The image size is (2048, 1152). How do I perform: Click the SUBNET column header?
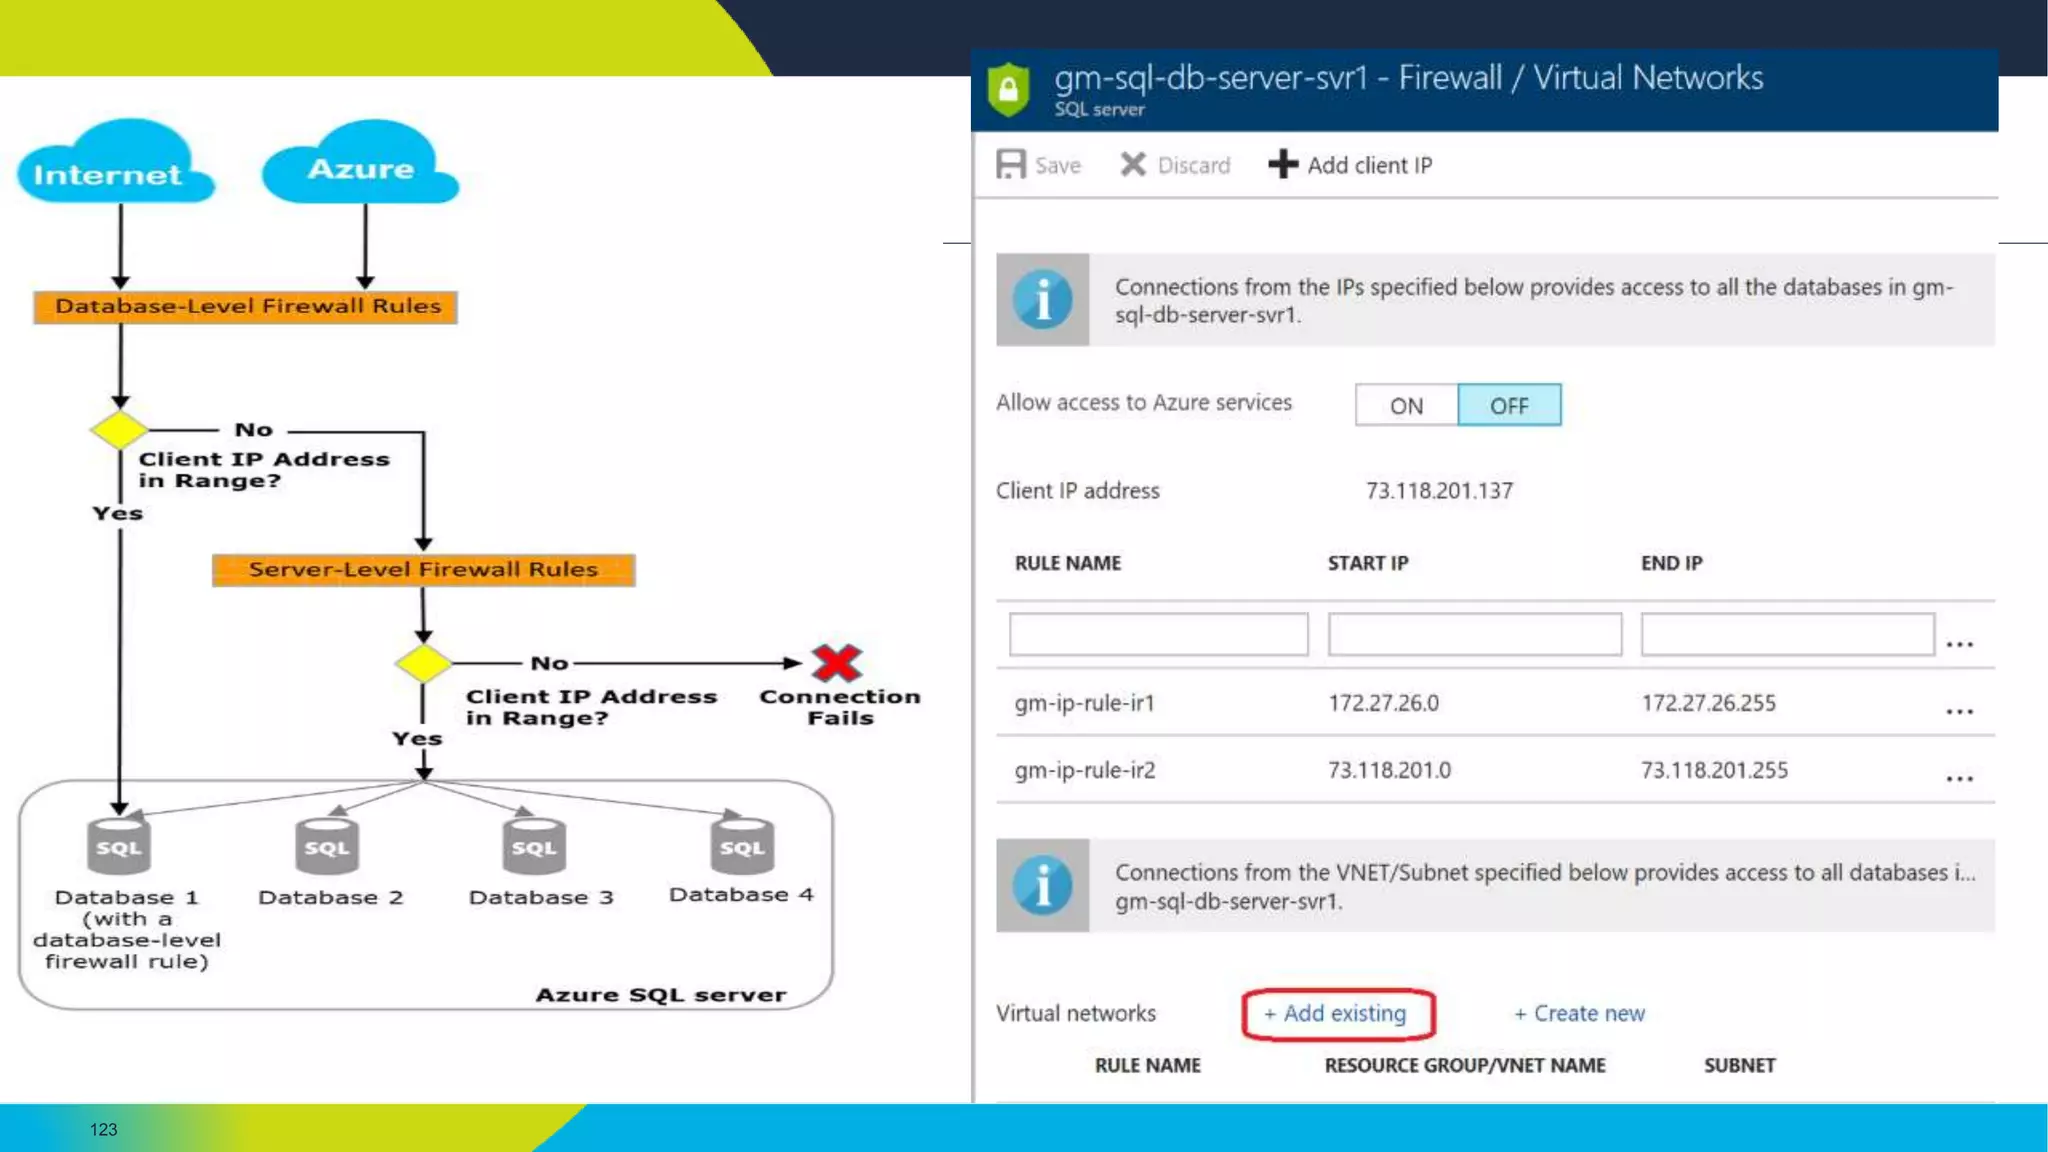click(1740, 1065)
